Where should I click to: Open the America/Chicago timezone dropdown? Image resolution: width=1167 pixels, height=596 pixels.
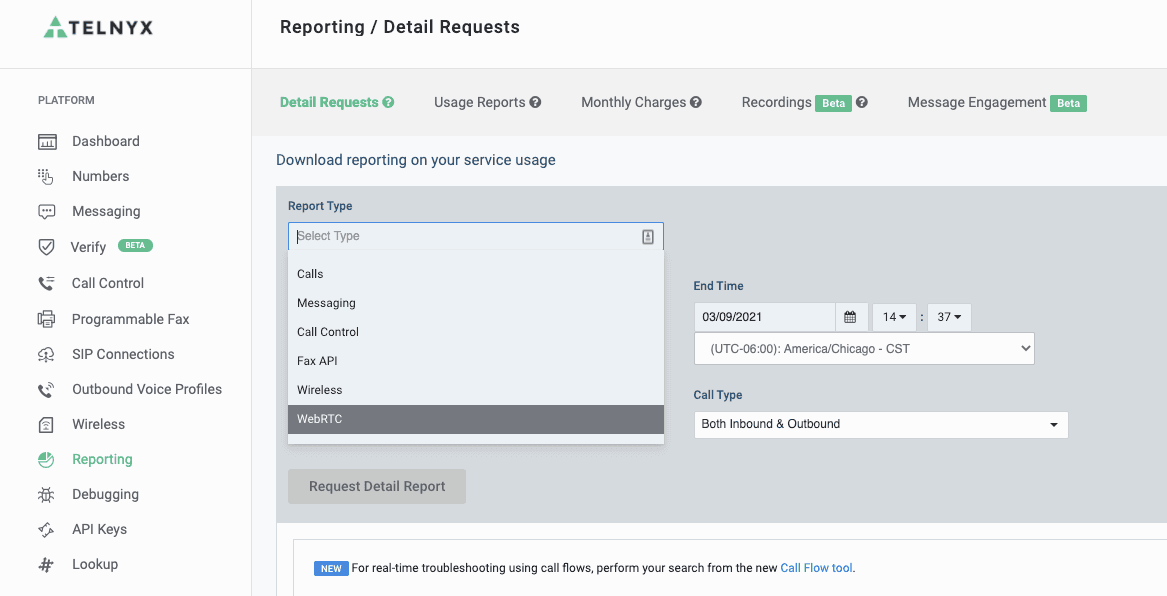pyautogui.click(x=864, y=348)
